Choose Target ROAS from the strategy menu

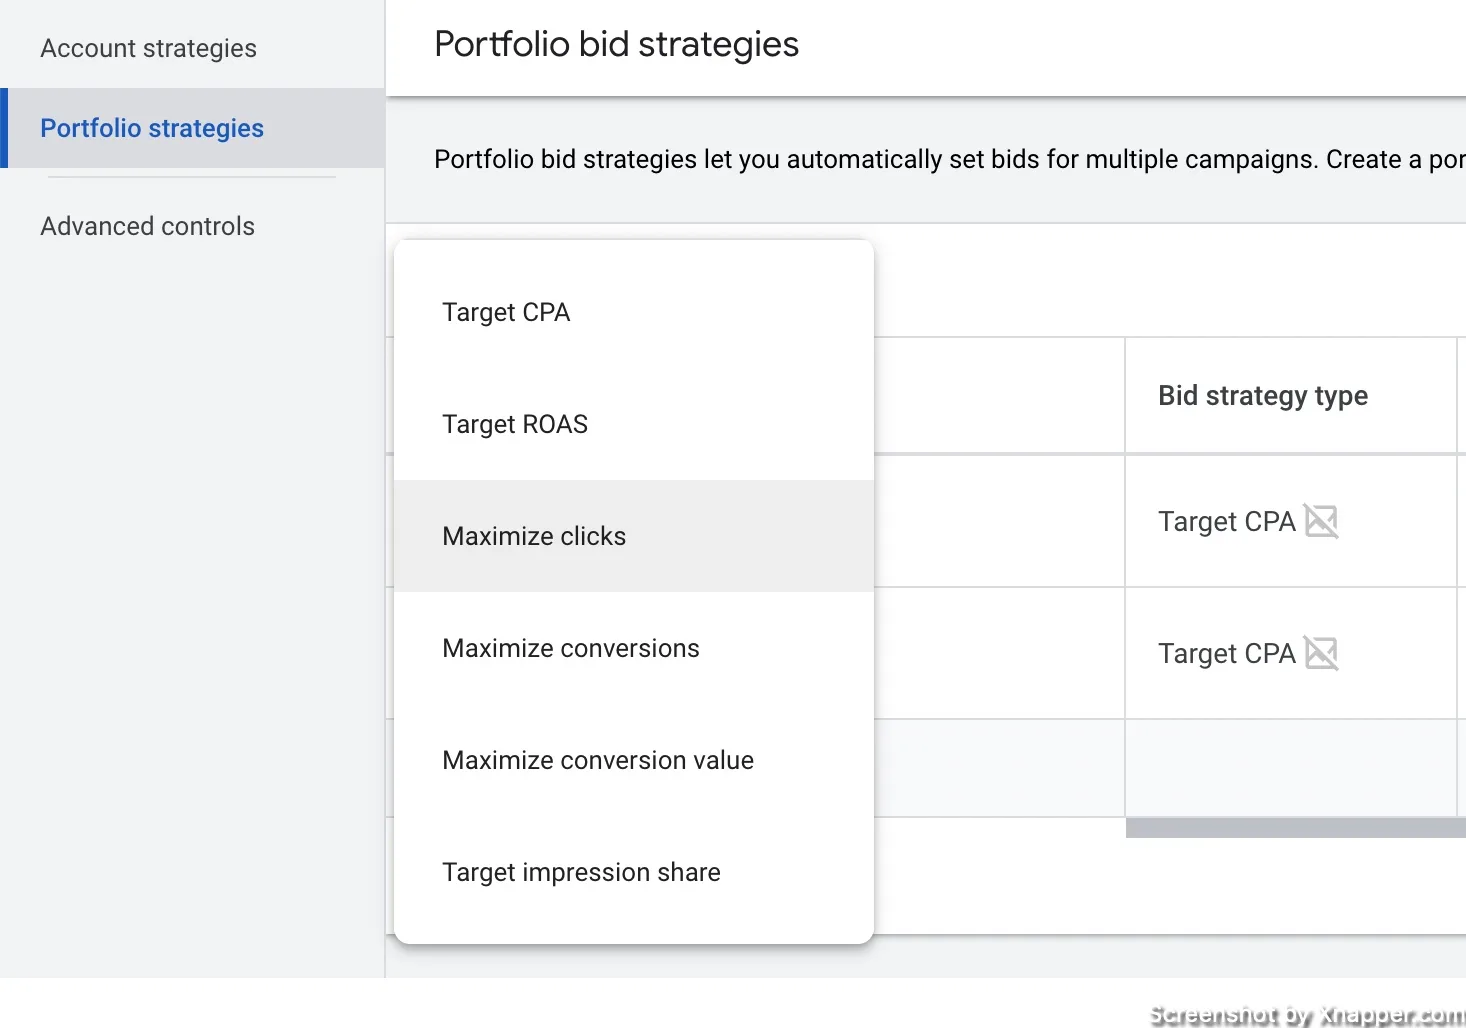click(515, 424)
